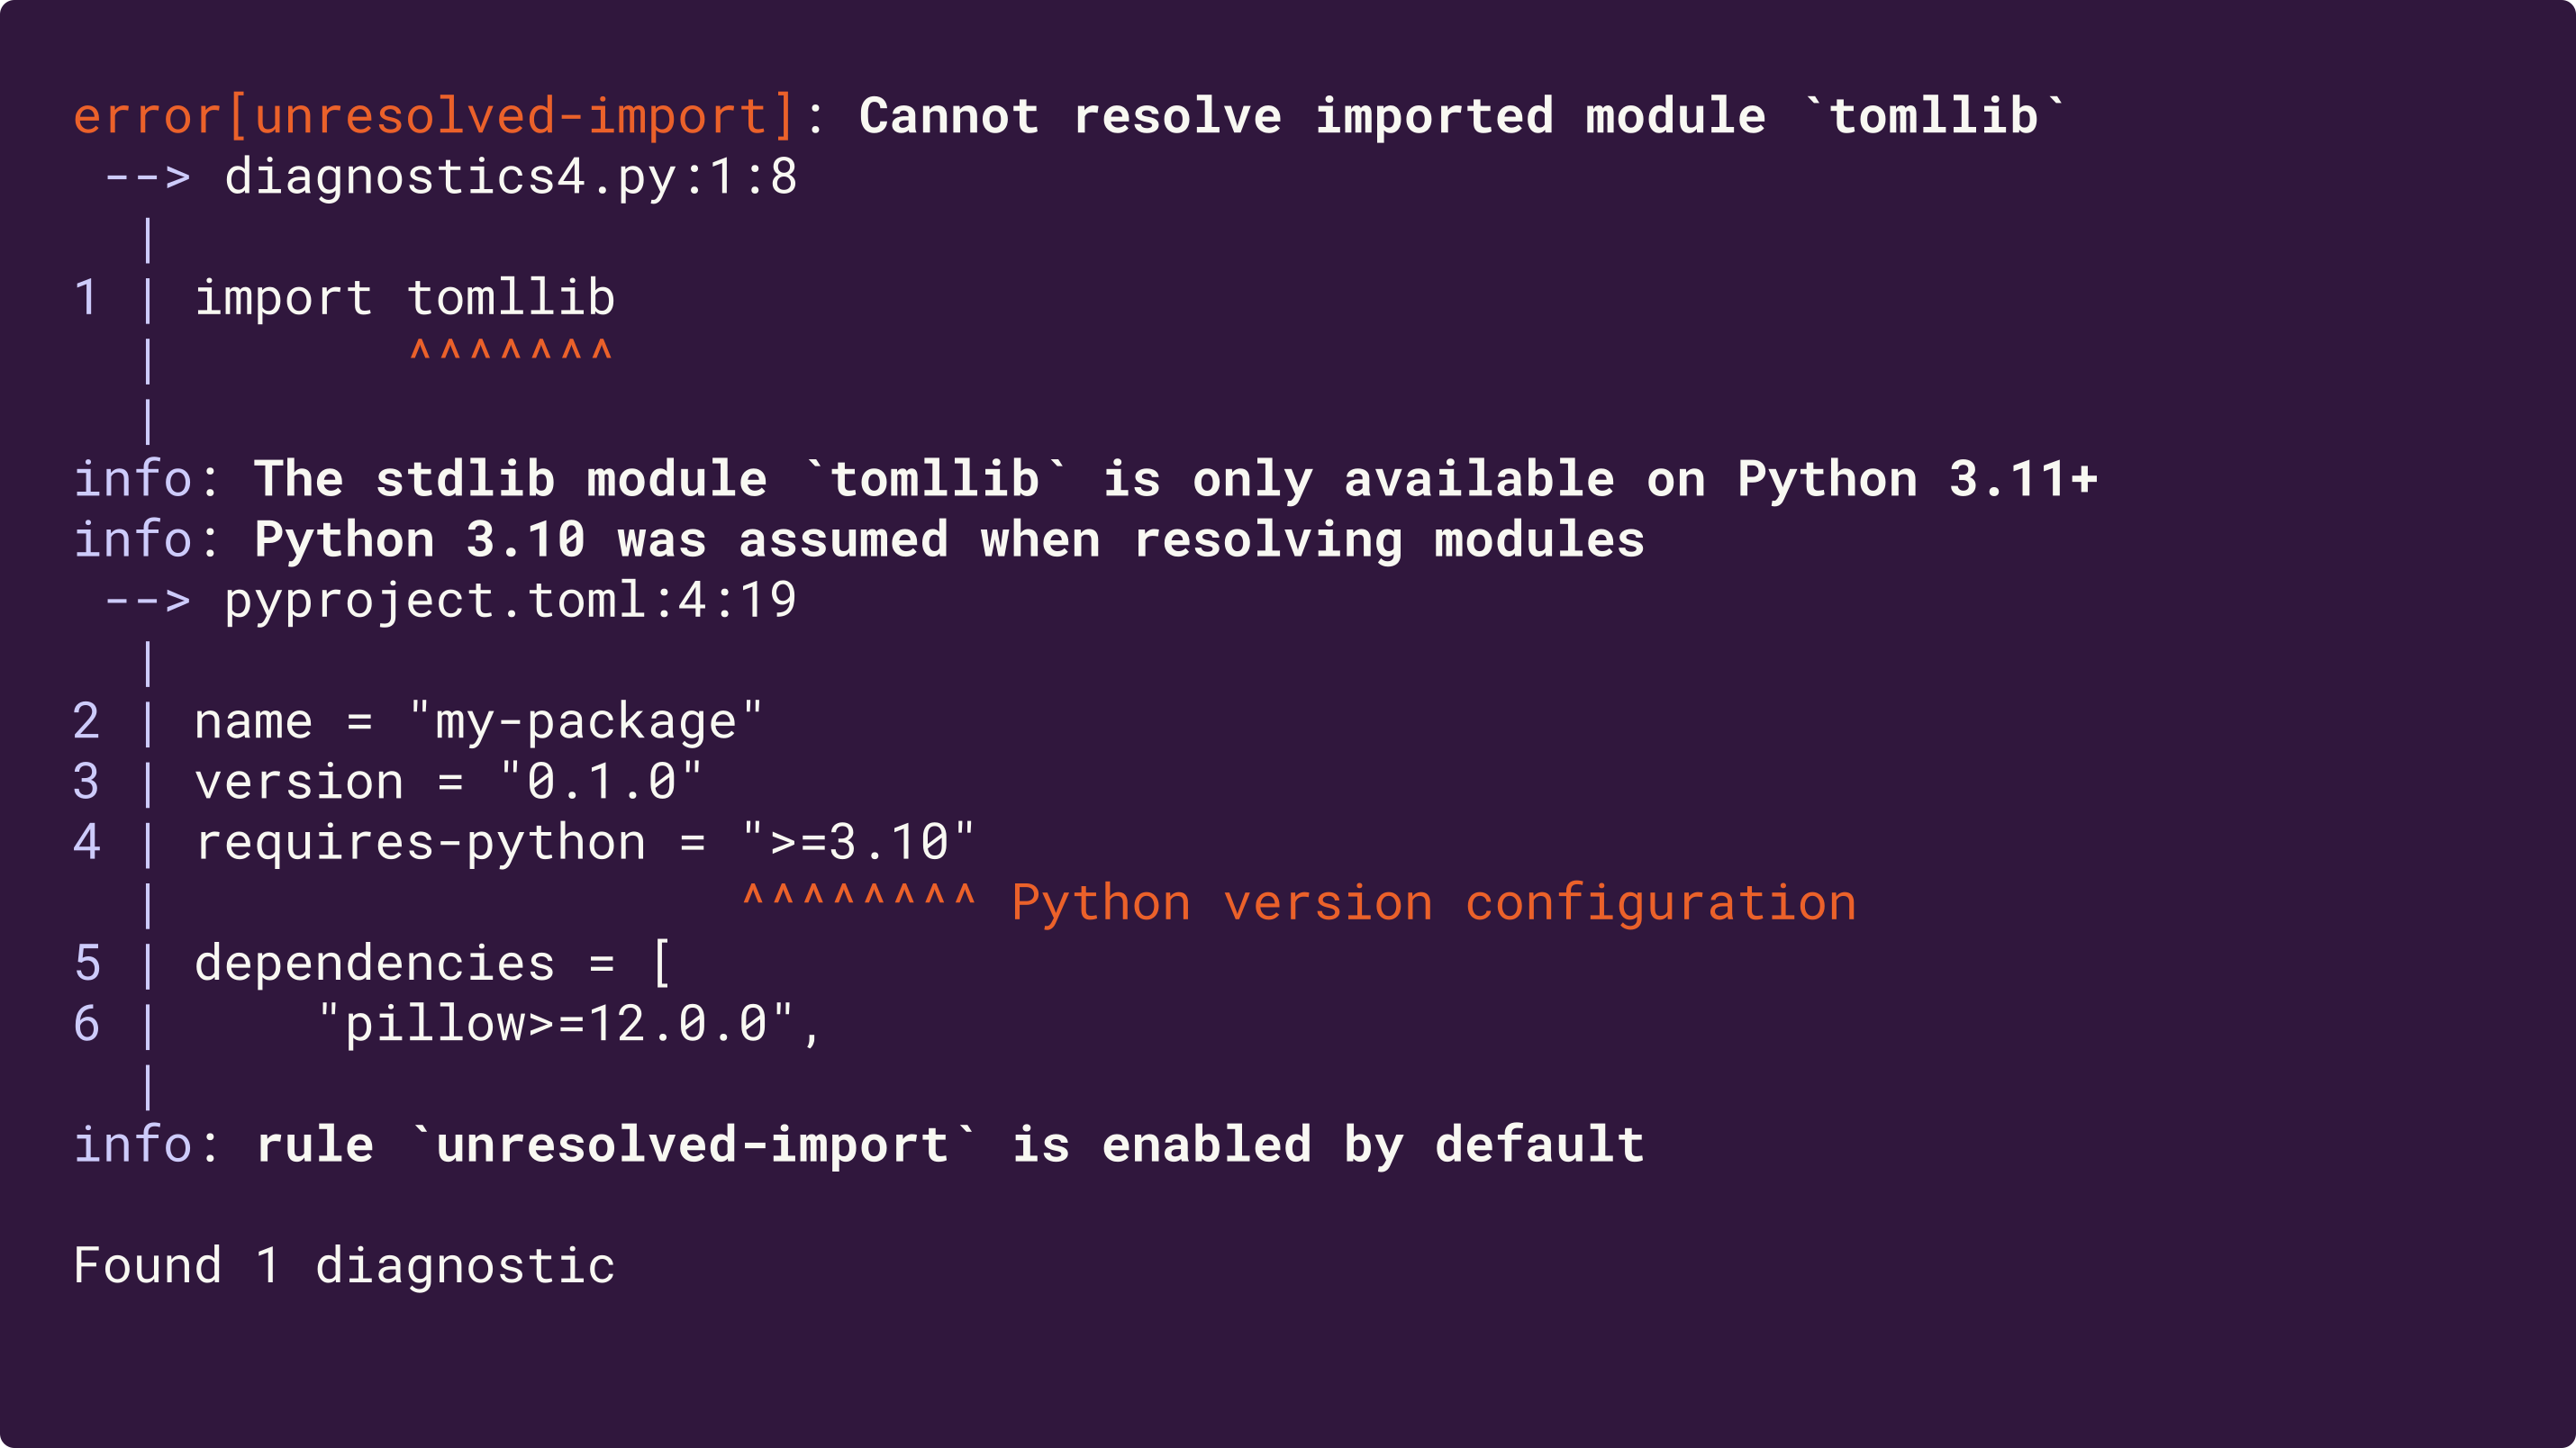Click the orange carets under tomllib

[510, 353]
